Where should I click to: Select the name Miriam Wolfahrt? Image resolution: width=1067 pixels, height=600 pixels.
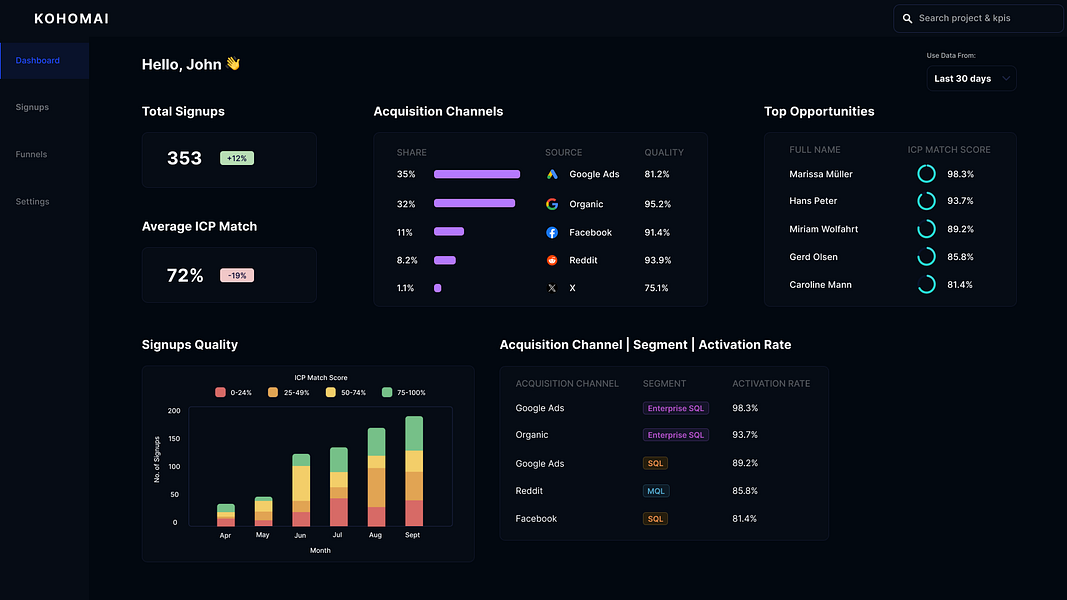coord(823,229)
